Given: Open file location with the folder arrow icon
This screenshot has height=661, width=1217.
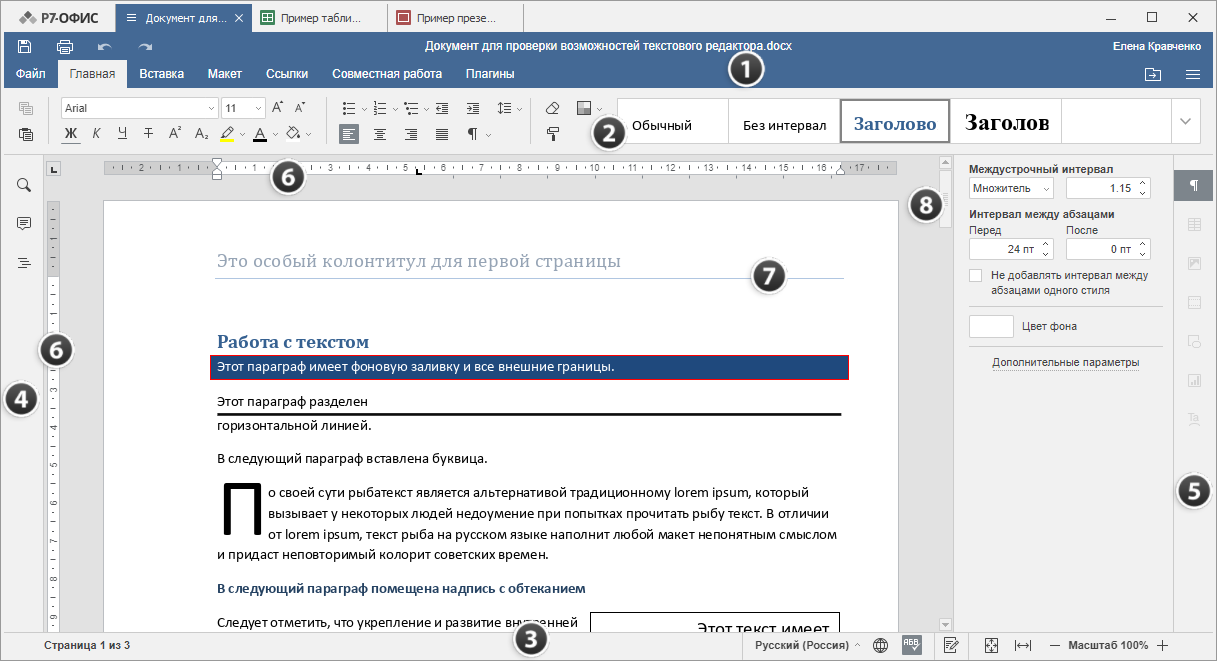Looking at the screenshot, I should click(x=1153, y=74).
